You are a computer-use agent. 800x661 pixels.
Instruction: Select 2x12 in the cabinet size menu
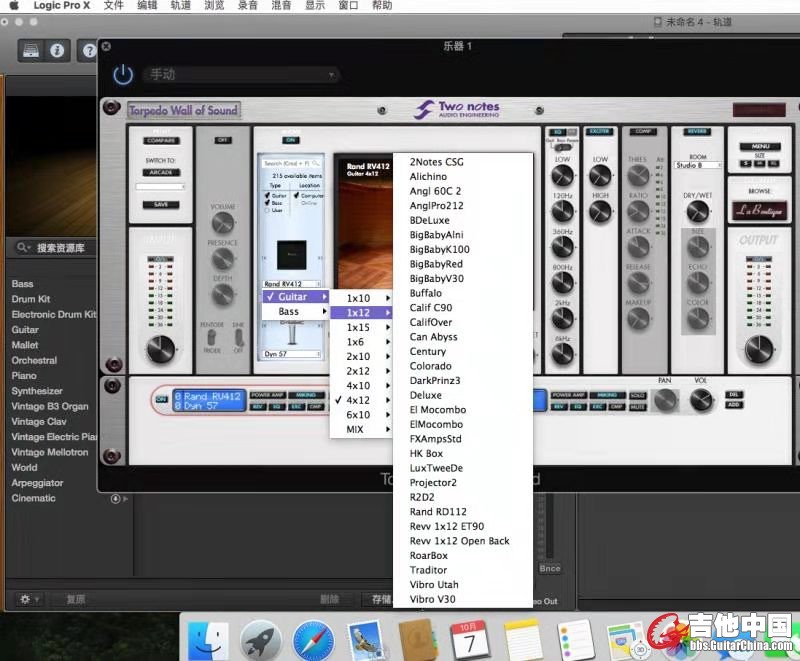click(358, 371)
